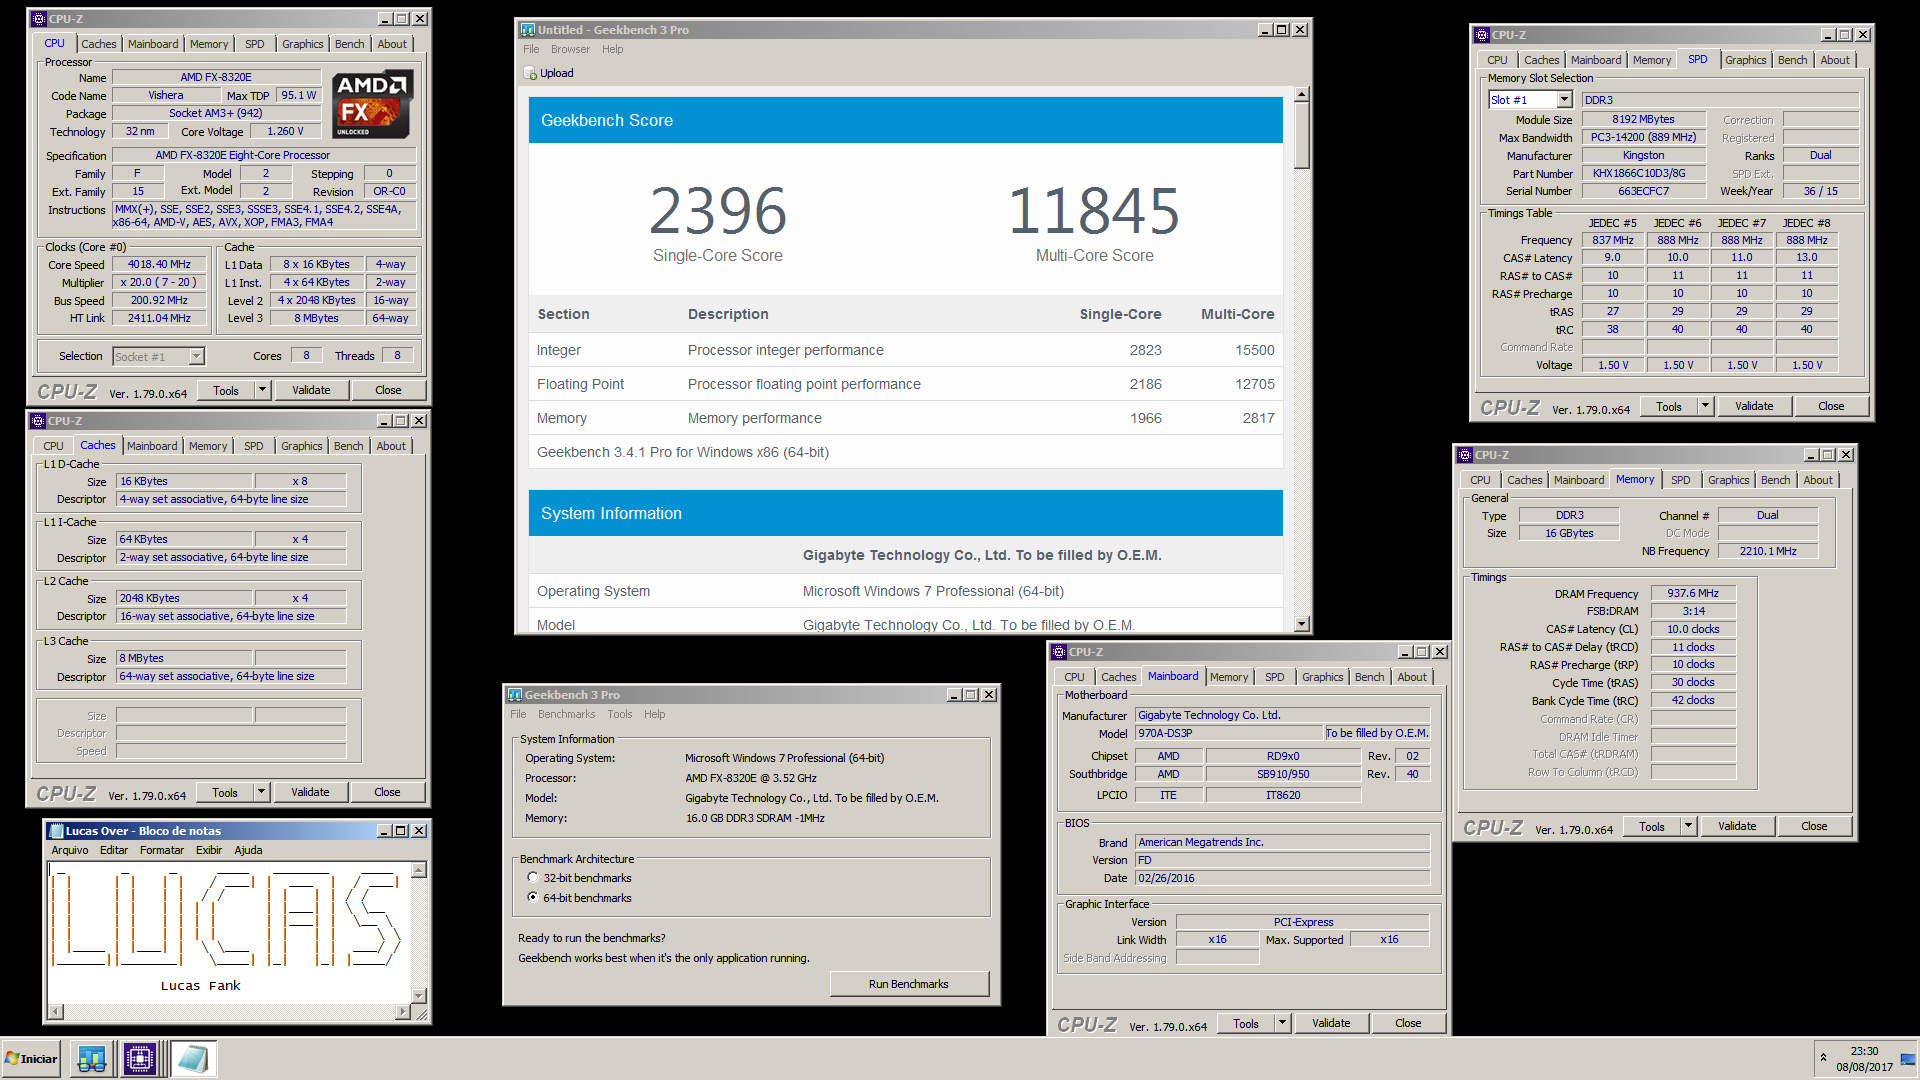1920x1080 pixels.
Task: Click Notepad vertical scroll up arrow
Action: [419, 870]
